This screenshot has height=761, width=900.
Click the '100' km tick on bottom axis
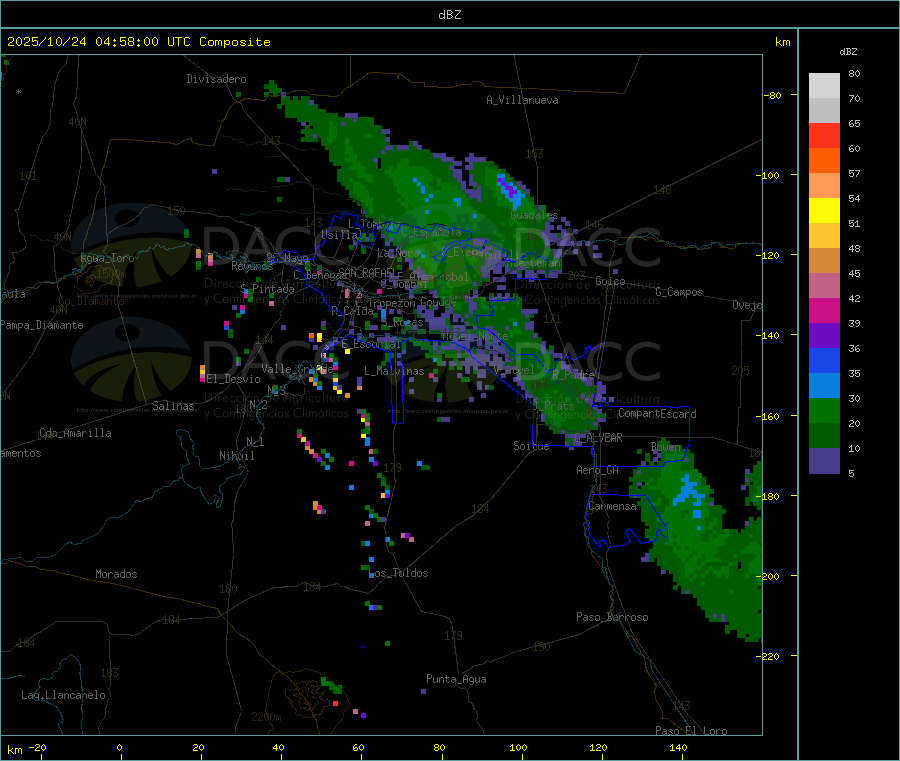[x=518, y=747]
